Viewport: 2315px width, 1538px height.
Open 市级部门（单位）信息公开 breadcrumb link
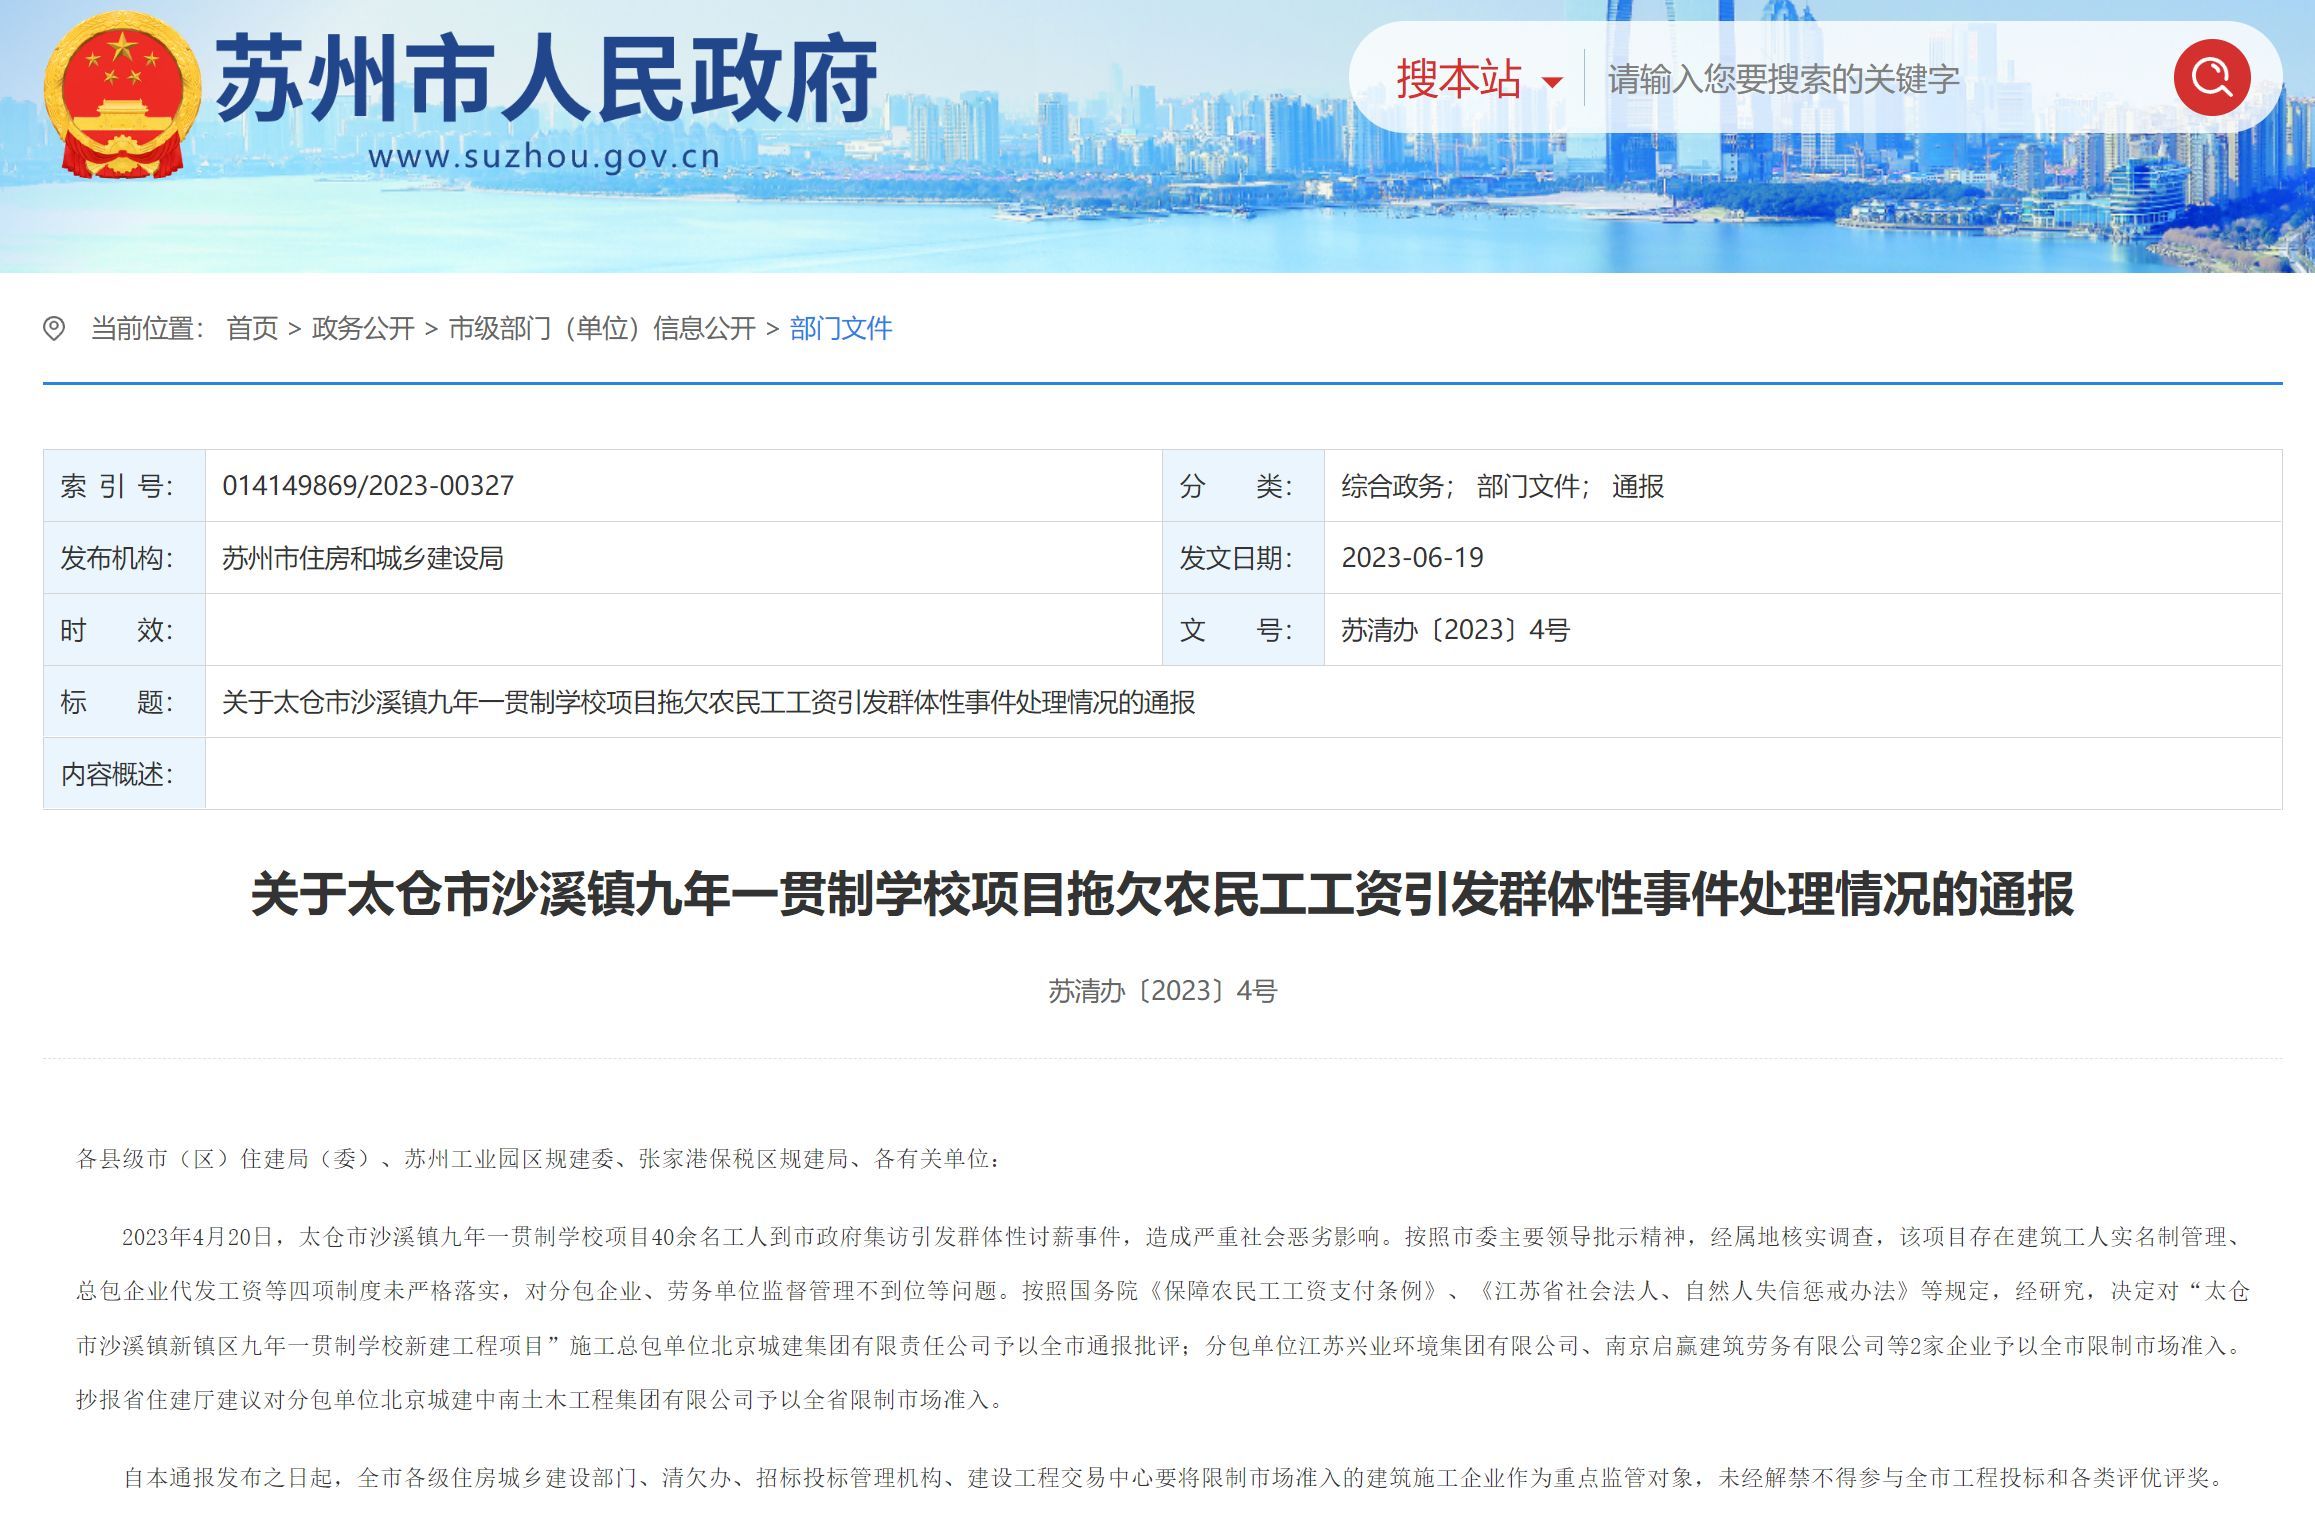(601, 328)
